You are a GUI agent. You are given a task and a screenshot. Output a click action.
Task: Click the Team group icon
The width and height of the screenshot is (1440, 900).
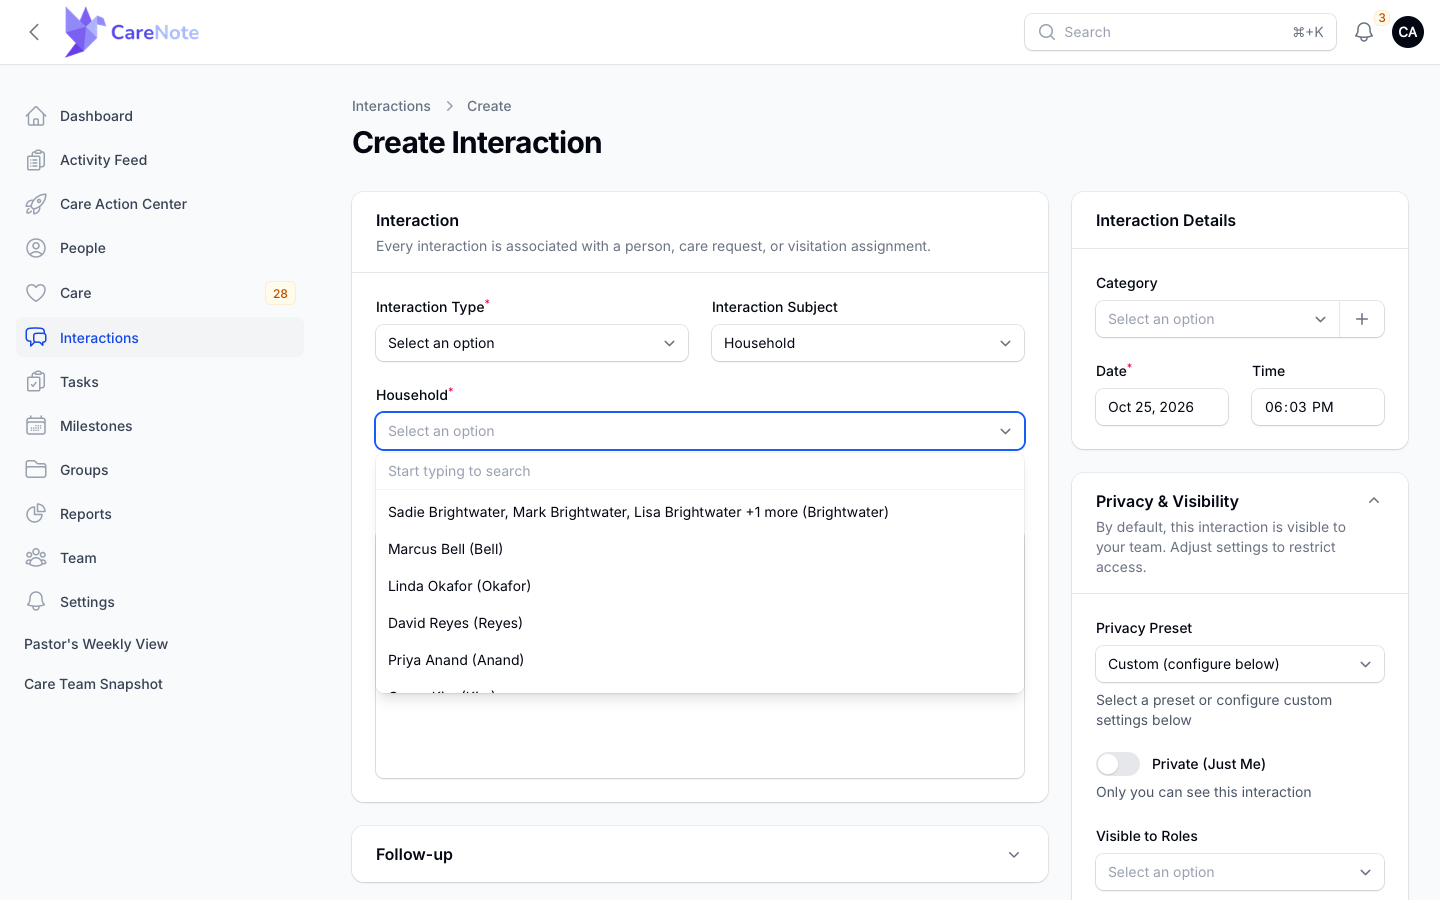(x=36, y=558)
